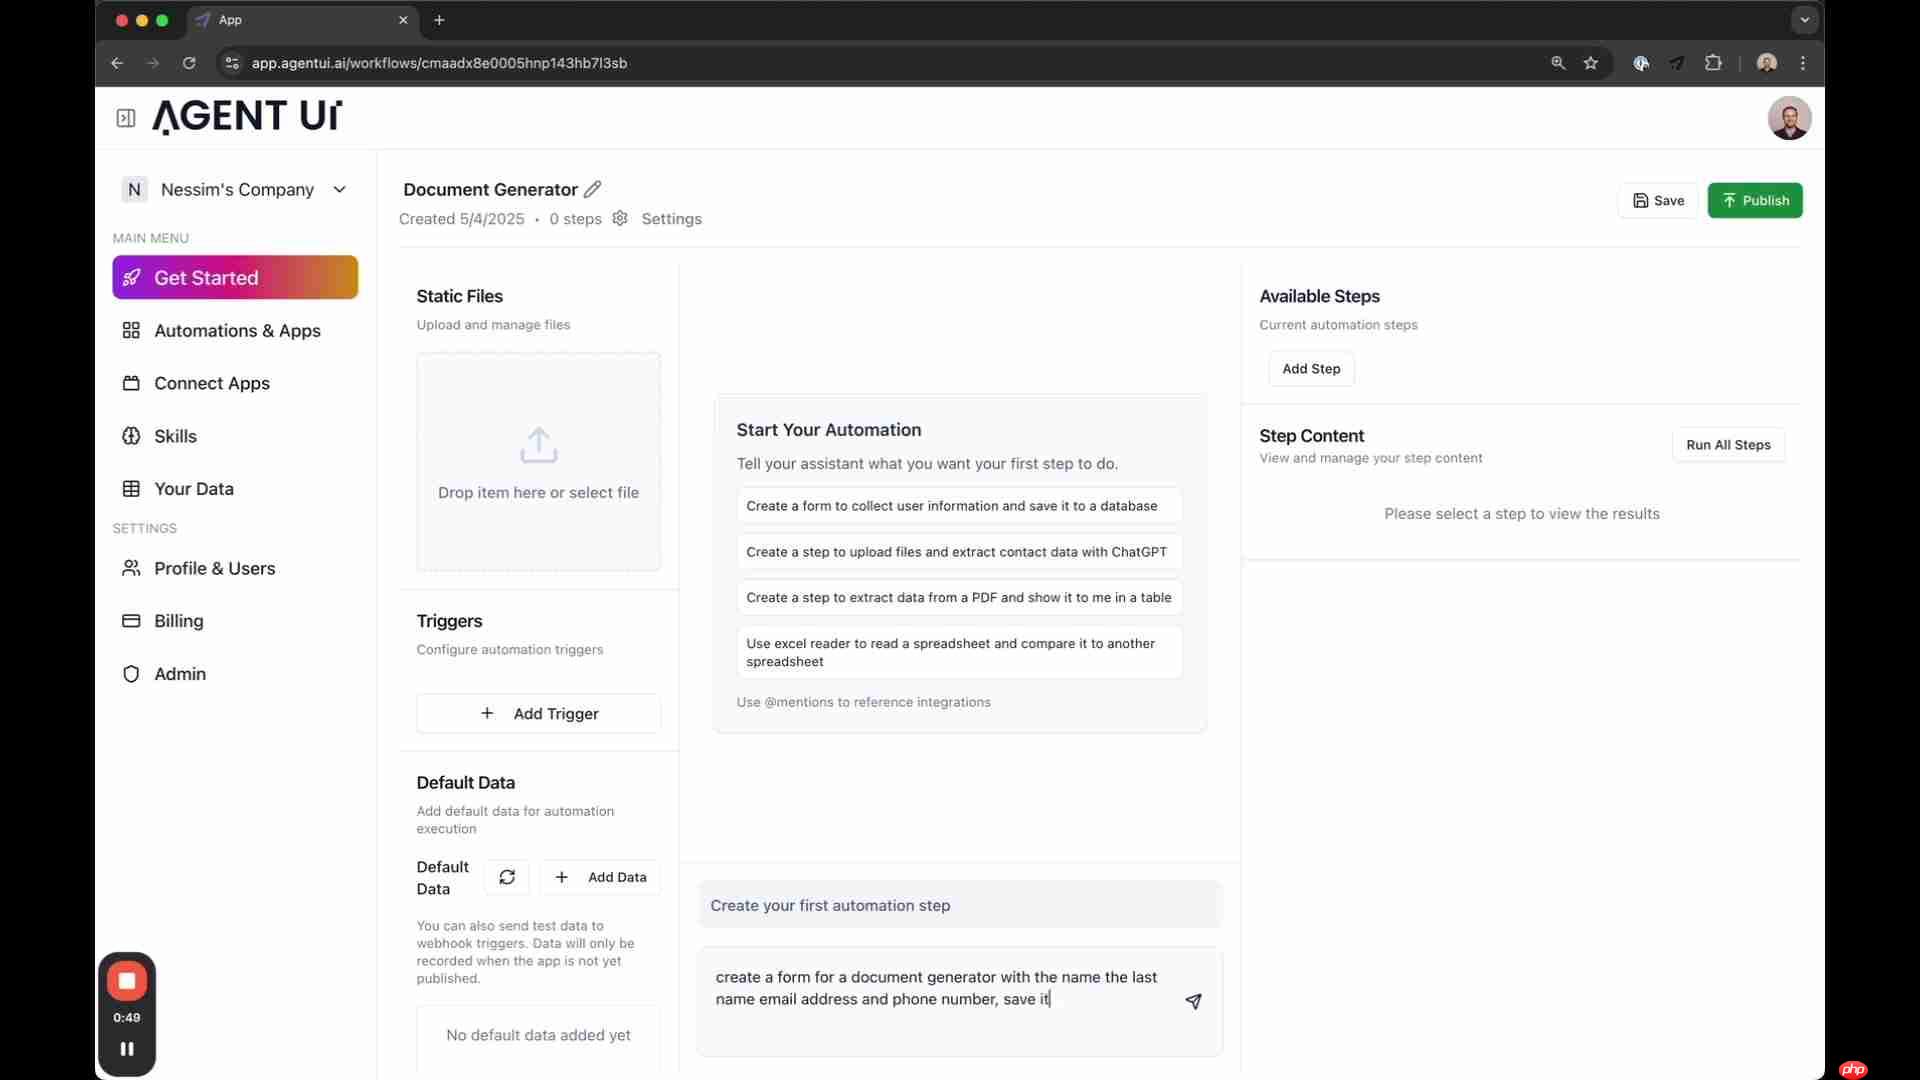The width and height of the screenshot is (1920, 1080).
Task: Choose 'Create a form to collect user information' suggestion
Action: (x=959, y=506)
